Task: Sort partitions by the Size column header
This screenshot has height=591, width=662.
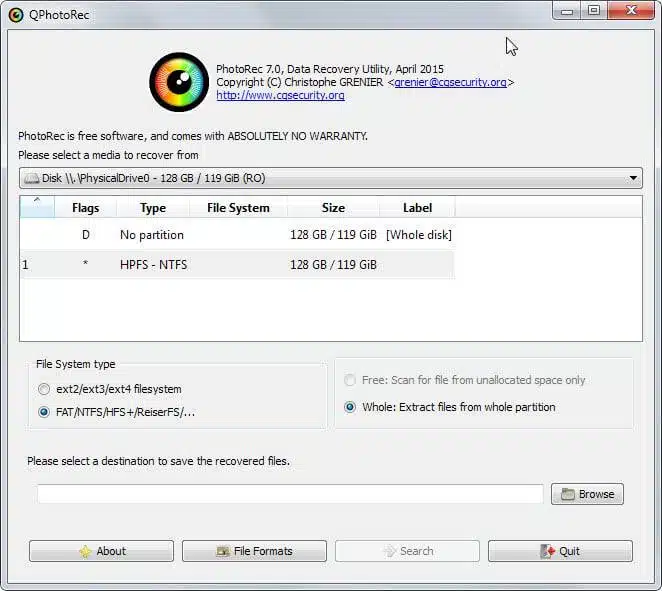Action: (333, 208)
